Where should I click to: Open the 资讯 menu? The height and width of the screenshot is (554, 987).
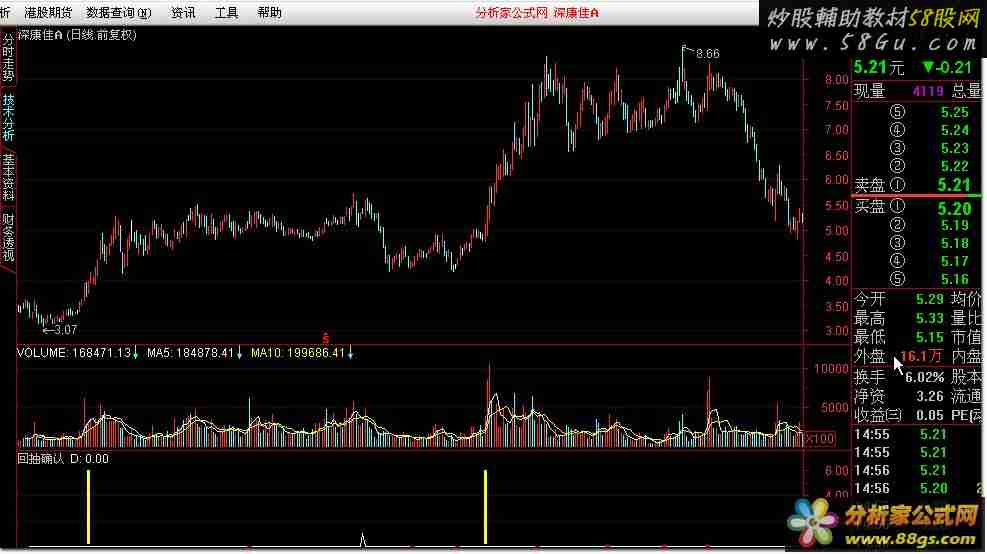tap(183, 13)
